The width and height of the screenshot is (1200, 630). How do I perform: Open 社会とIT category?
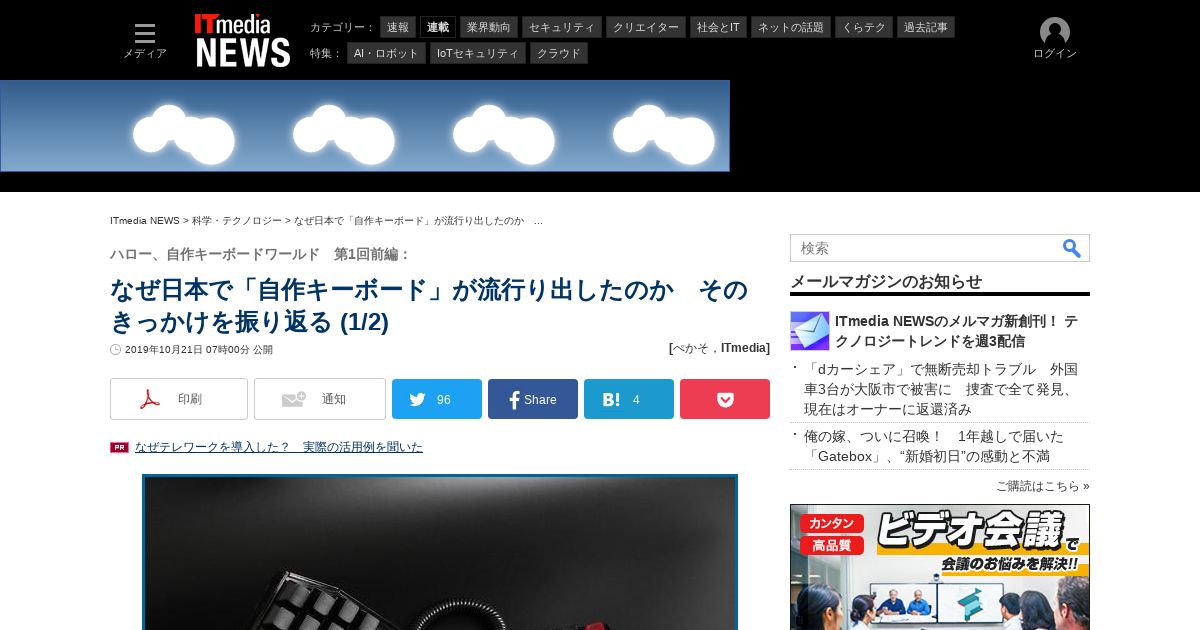coord(718,27)
